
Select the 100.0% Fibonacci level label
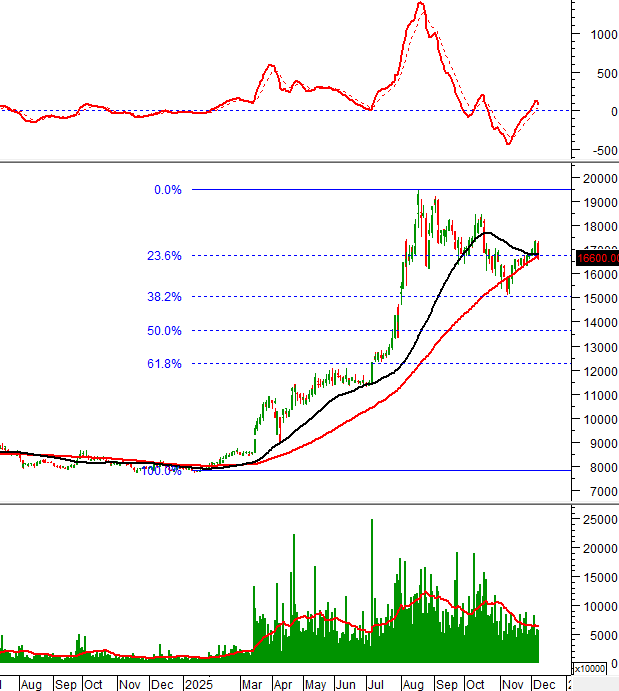point(161,470)
